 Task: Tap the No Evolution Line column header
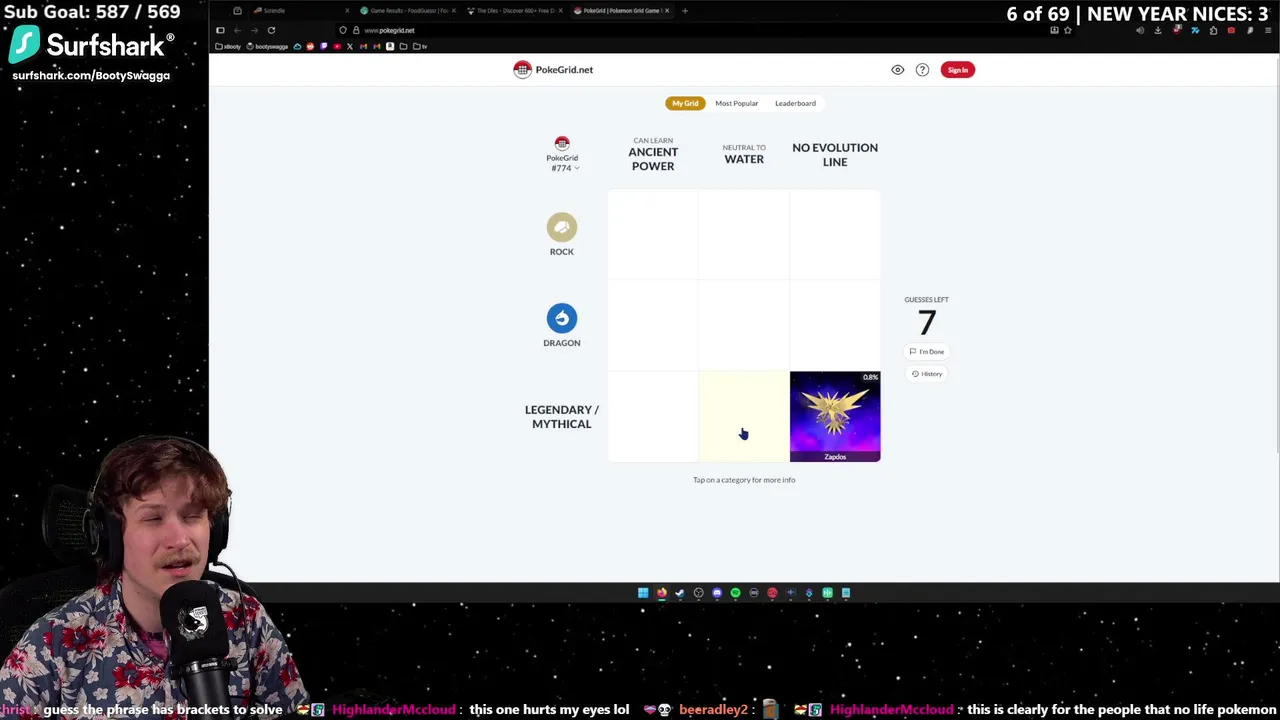pyautogui.click(x=835, y=154)
